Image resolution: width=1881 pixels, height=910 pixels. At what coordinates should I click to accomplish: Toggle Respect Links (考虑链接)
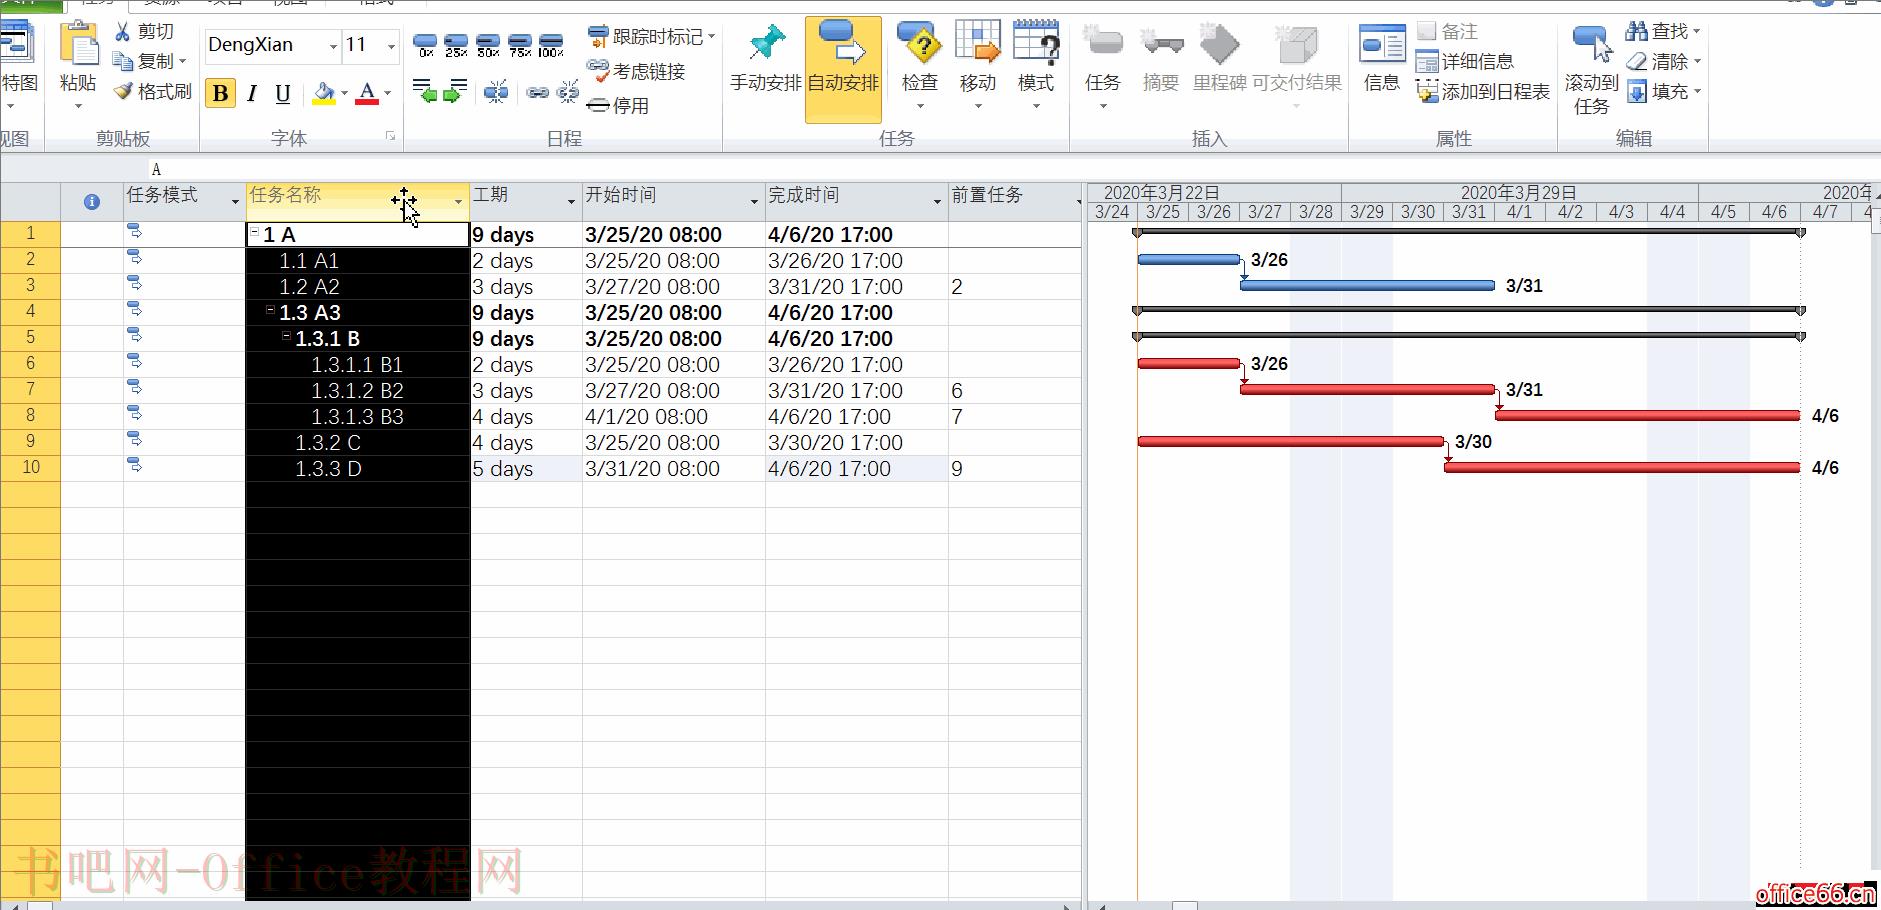coord(637,71)
